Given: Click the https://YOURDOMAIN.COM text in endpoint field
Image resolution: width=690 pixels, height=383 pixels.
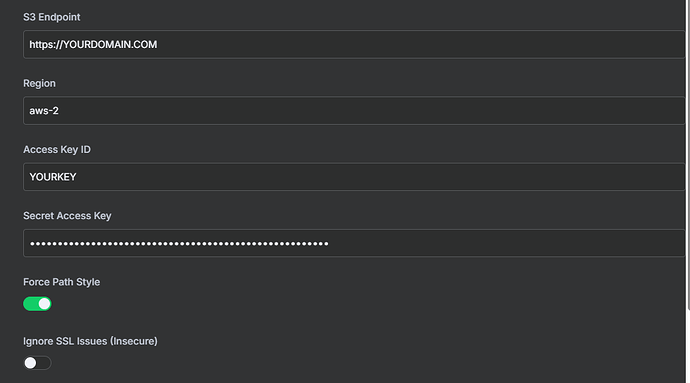Looking at the screenshot, I should coord(93,44).
